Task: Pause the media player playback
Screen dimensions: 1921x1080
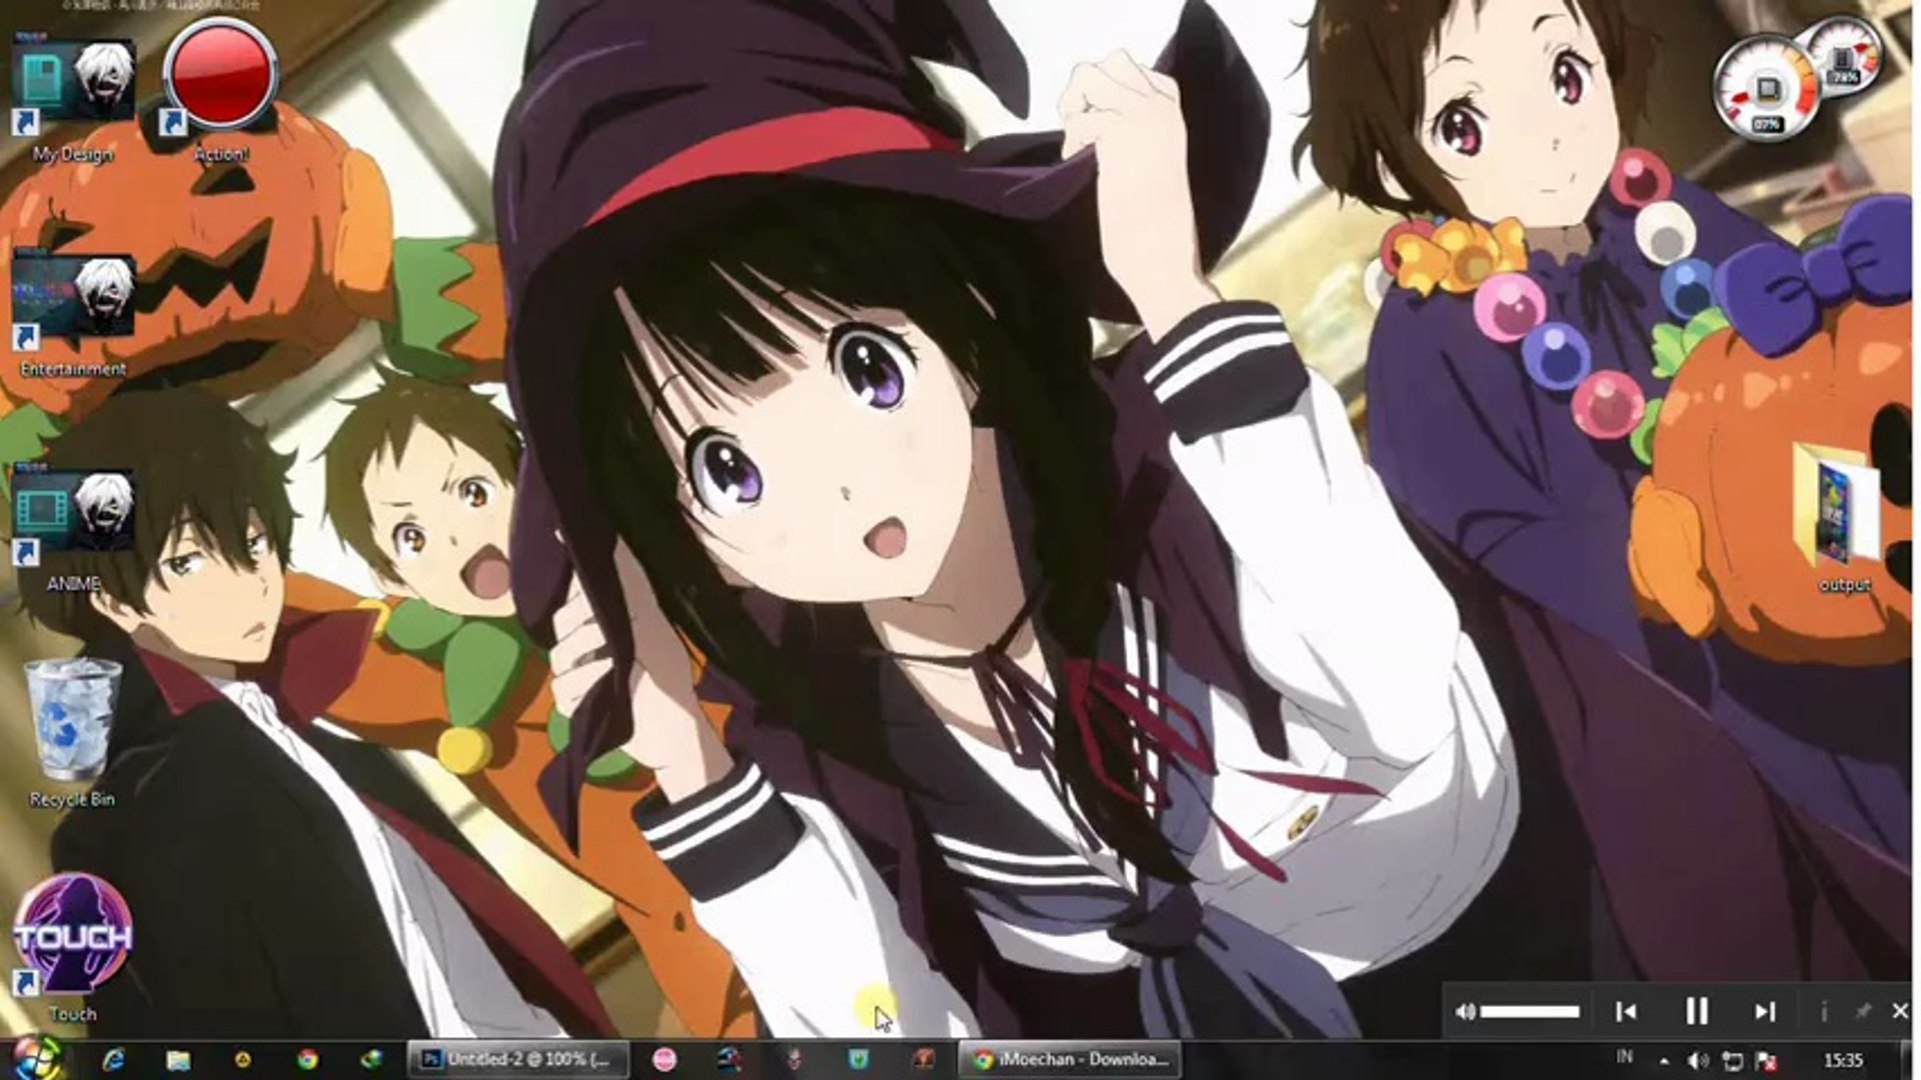Action: [x=1697, y=1011]
